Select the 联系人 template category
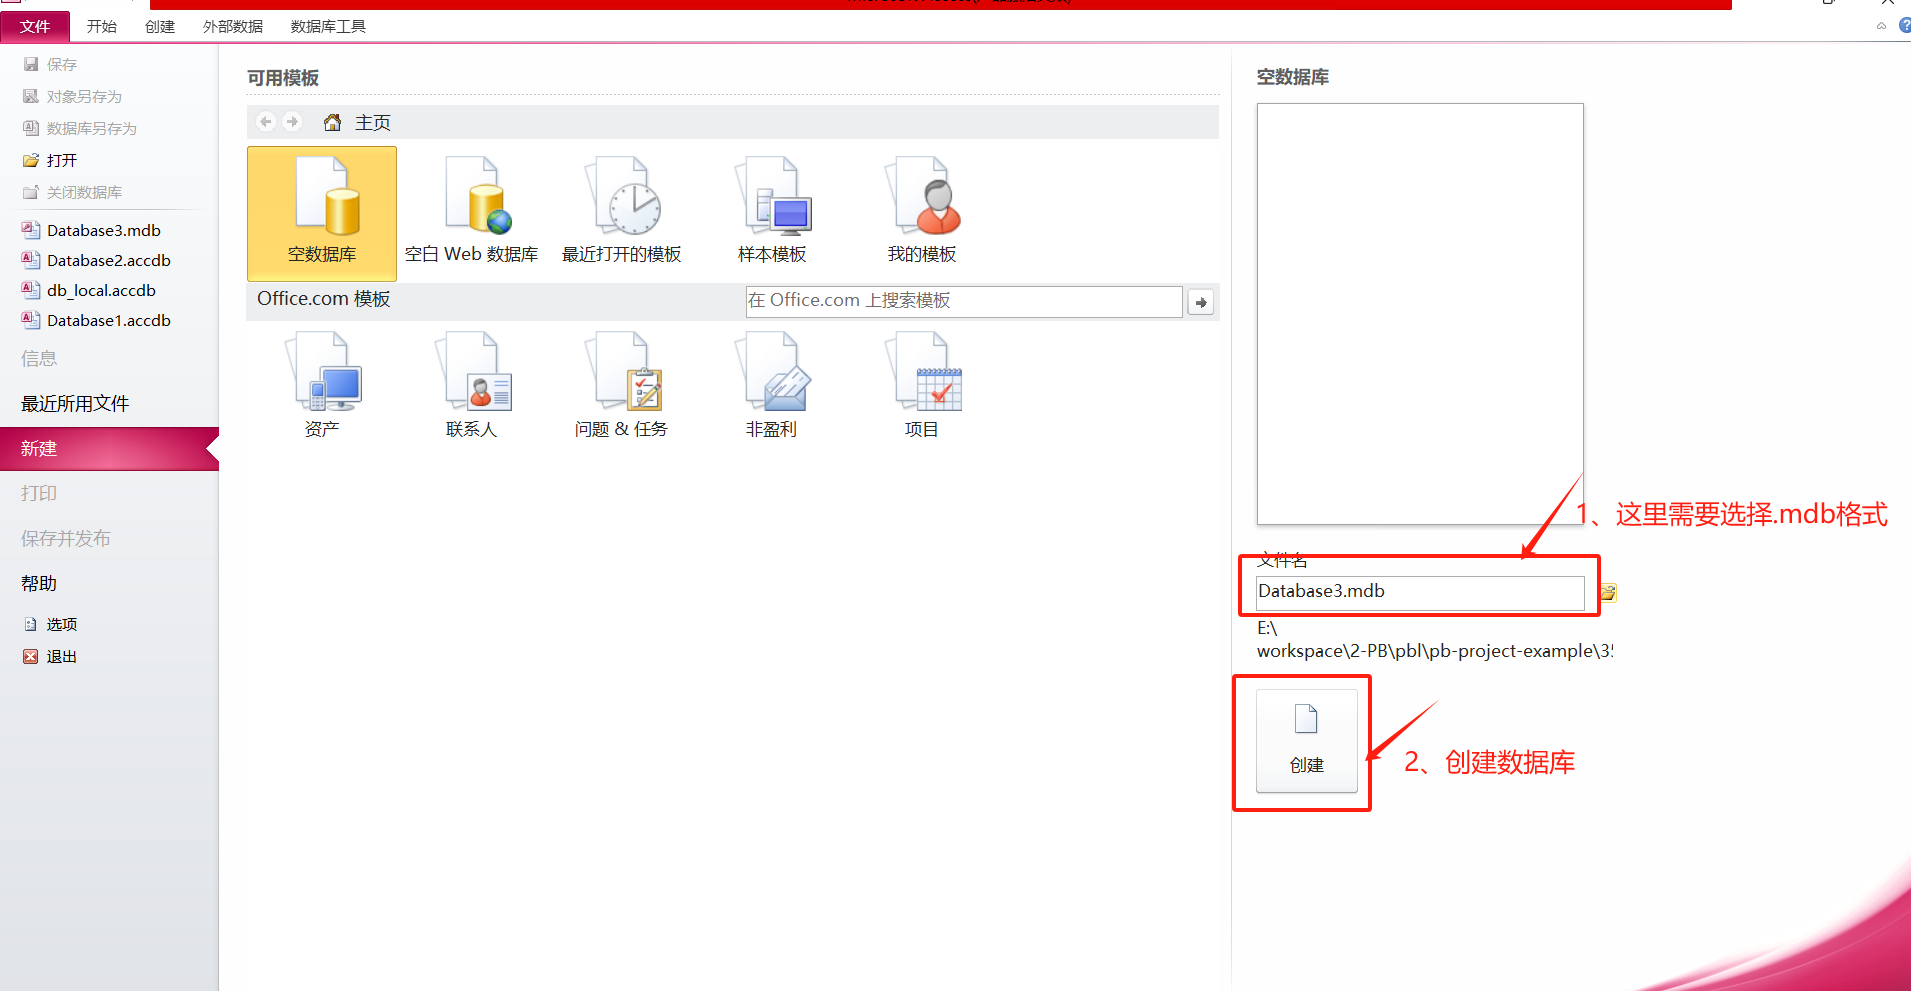1911x991 pixels. pos(471,386)
